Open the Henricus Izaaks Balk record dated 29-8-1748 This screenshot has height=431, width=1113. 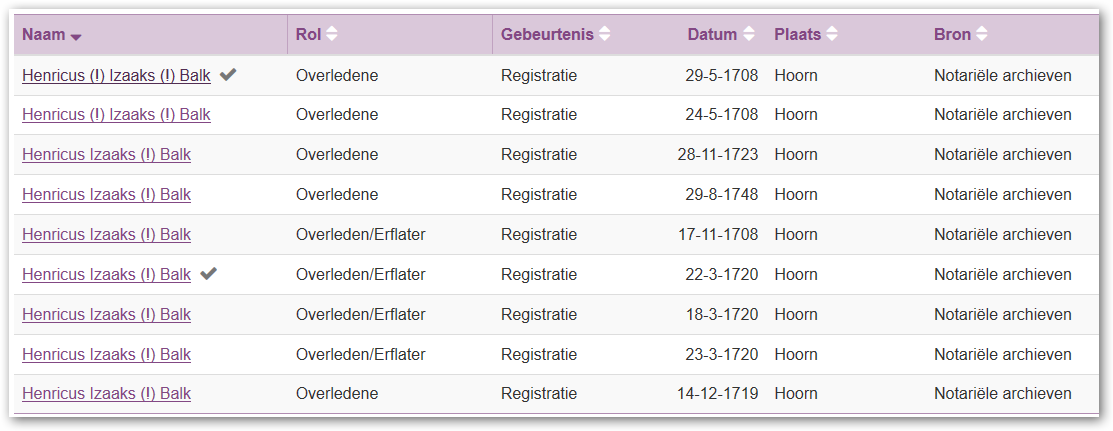click(106, 195)
